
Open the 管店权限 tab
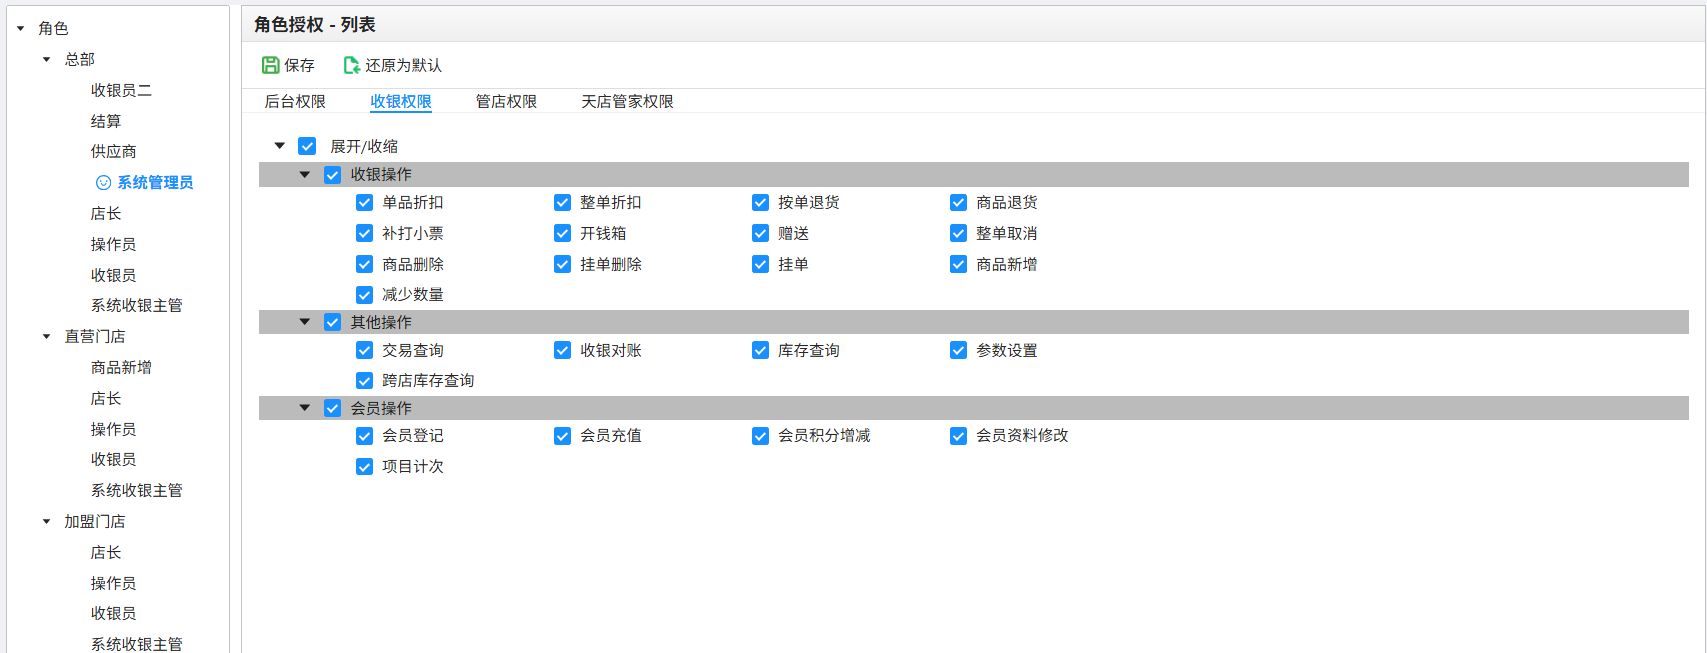(x=506, y=101)
